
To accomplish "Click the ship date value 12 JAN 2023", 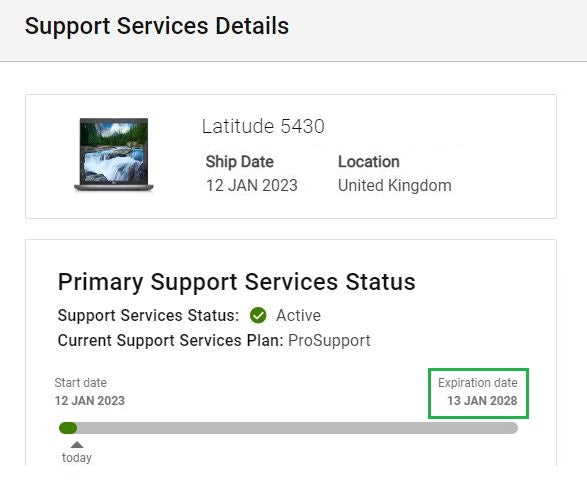I will tap(252, 185).
